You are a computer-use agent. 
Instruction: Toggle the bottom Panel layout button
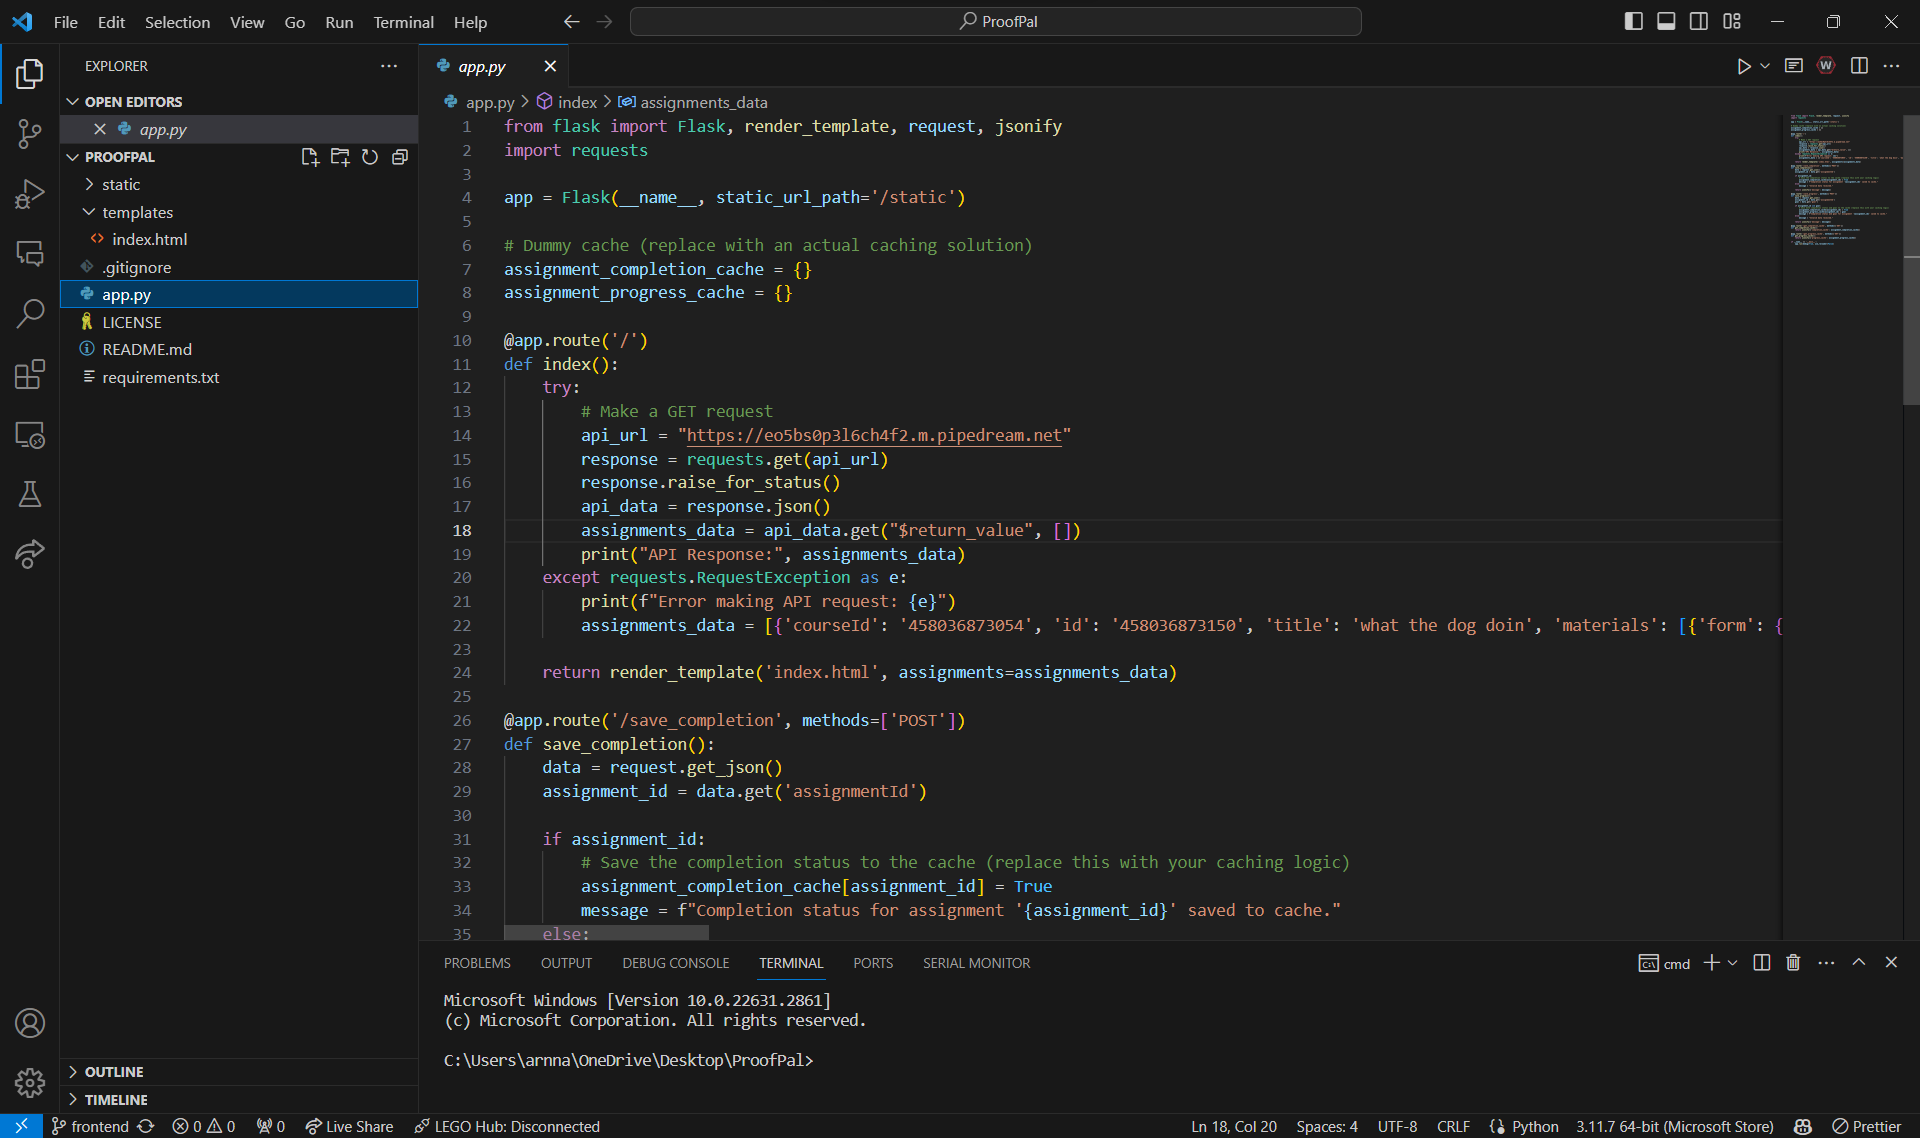click(x=1666, y=21)
